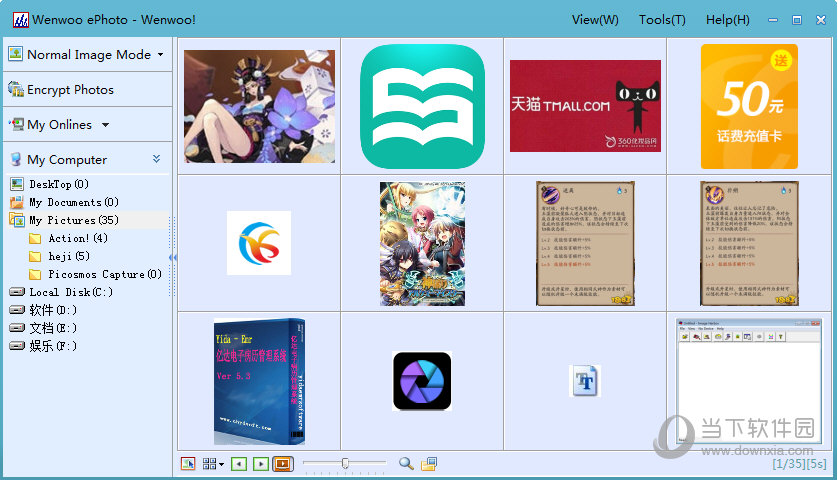Select the anime girl with purple flower thumbnail

pos(259,106)
